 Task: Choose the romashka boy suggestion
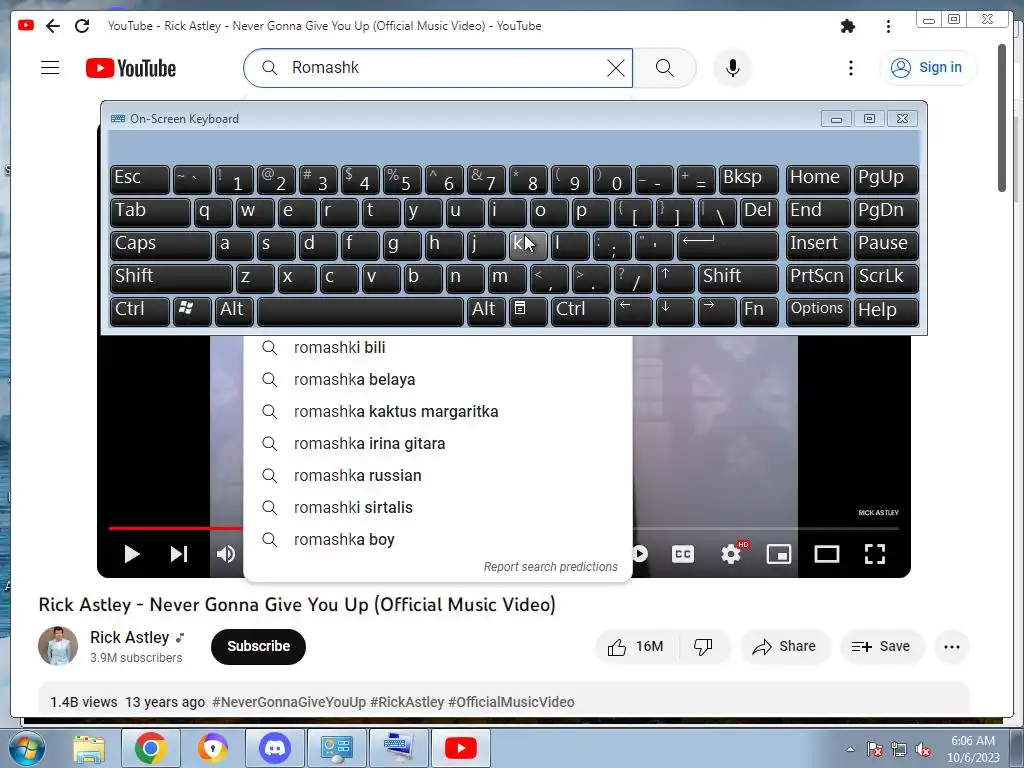(x=438, y=539)
